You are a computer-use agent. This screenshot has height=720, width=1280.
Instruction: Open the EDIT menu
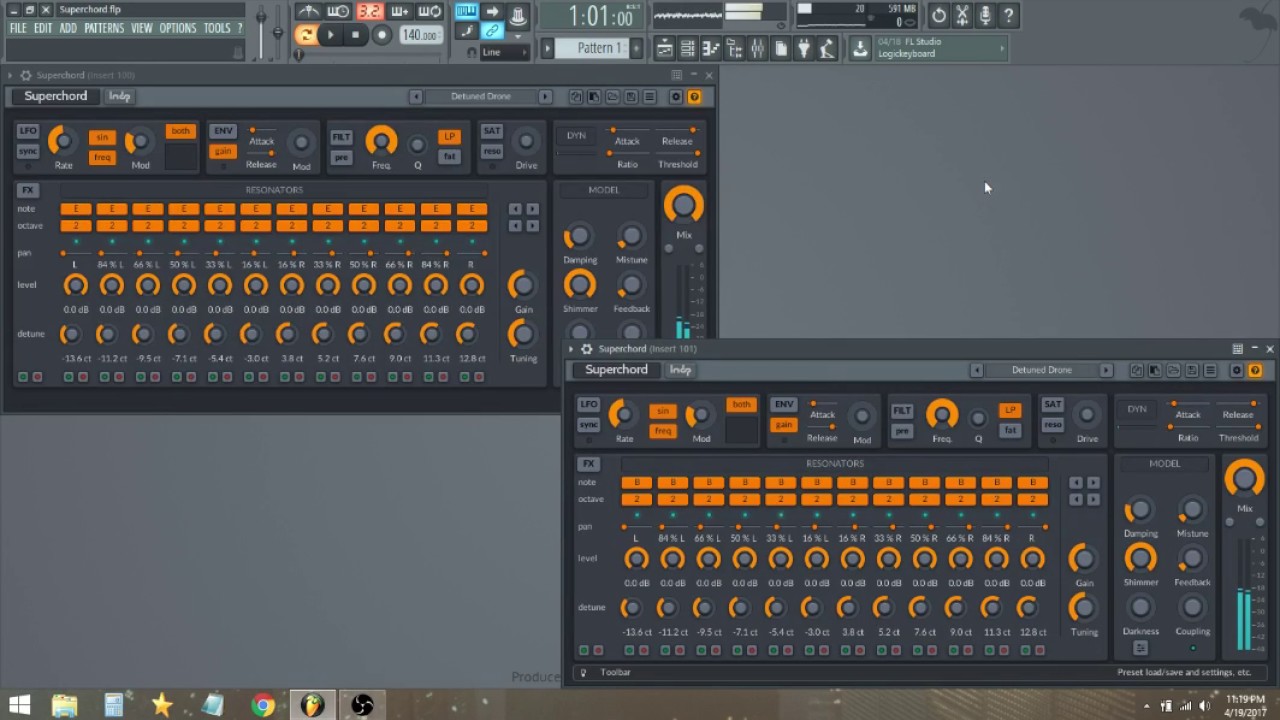(43, 28)
